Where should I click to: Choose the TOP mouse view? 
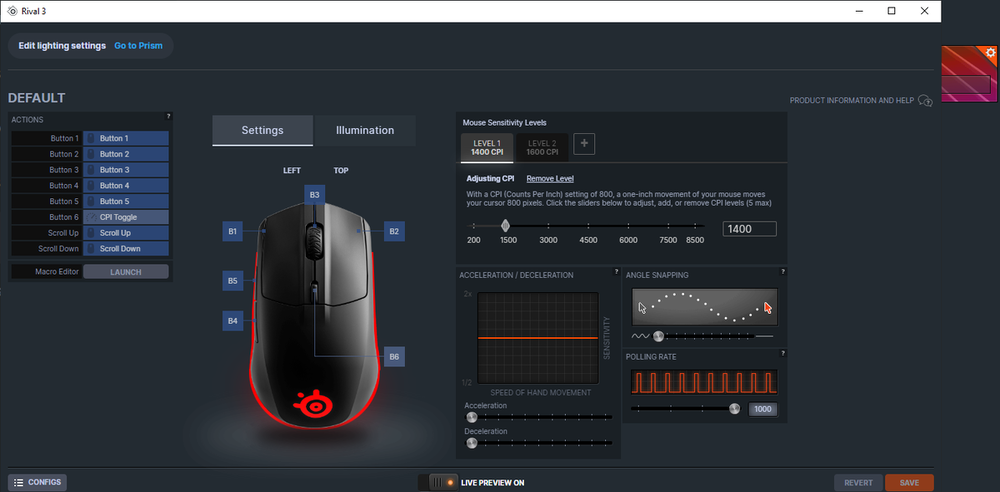(341, 170)
